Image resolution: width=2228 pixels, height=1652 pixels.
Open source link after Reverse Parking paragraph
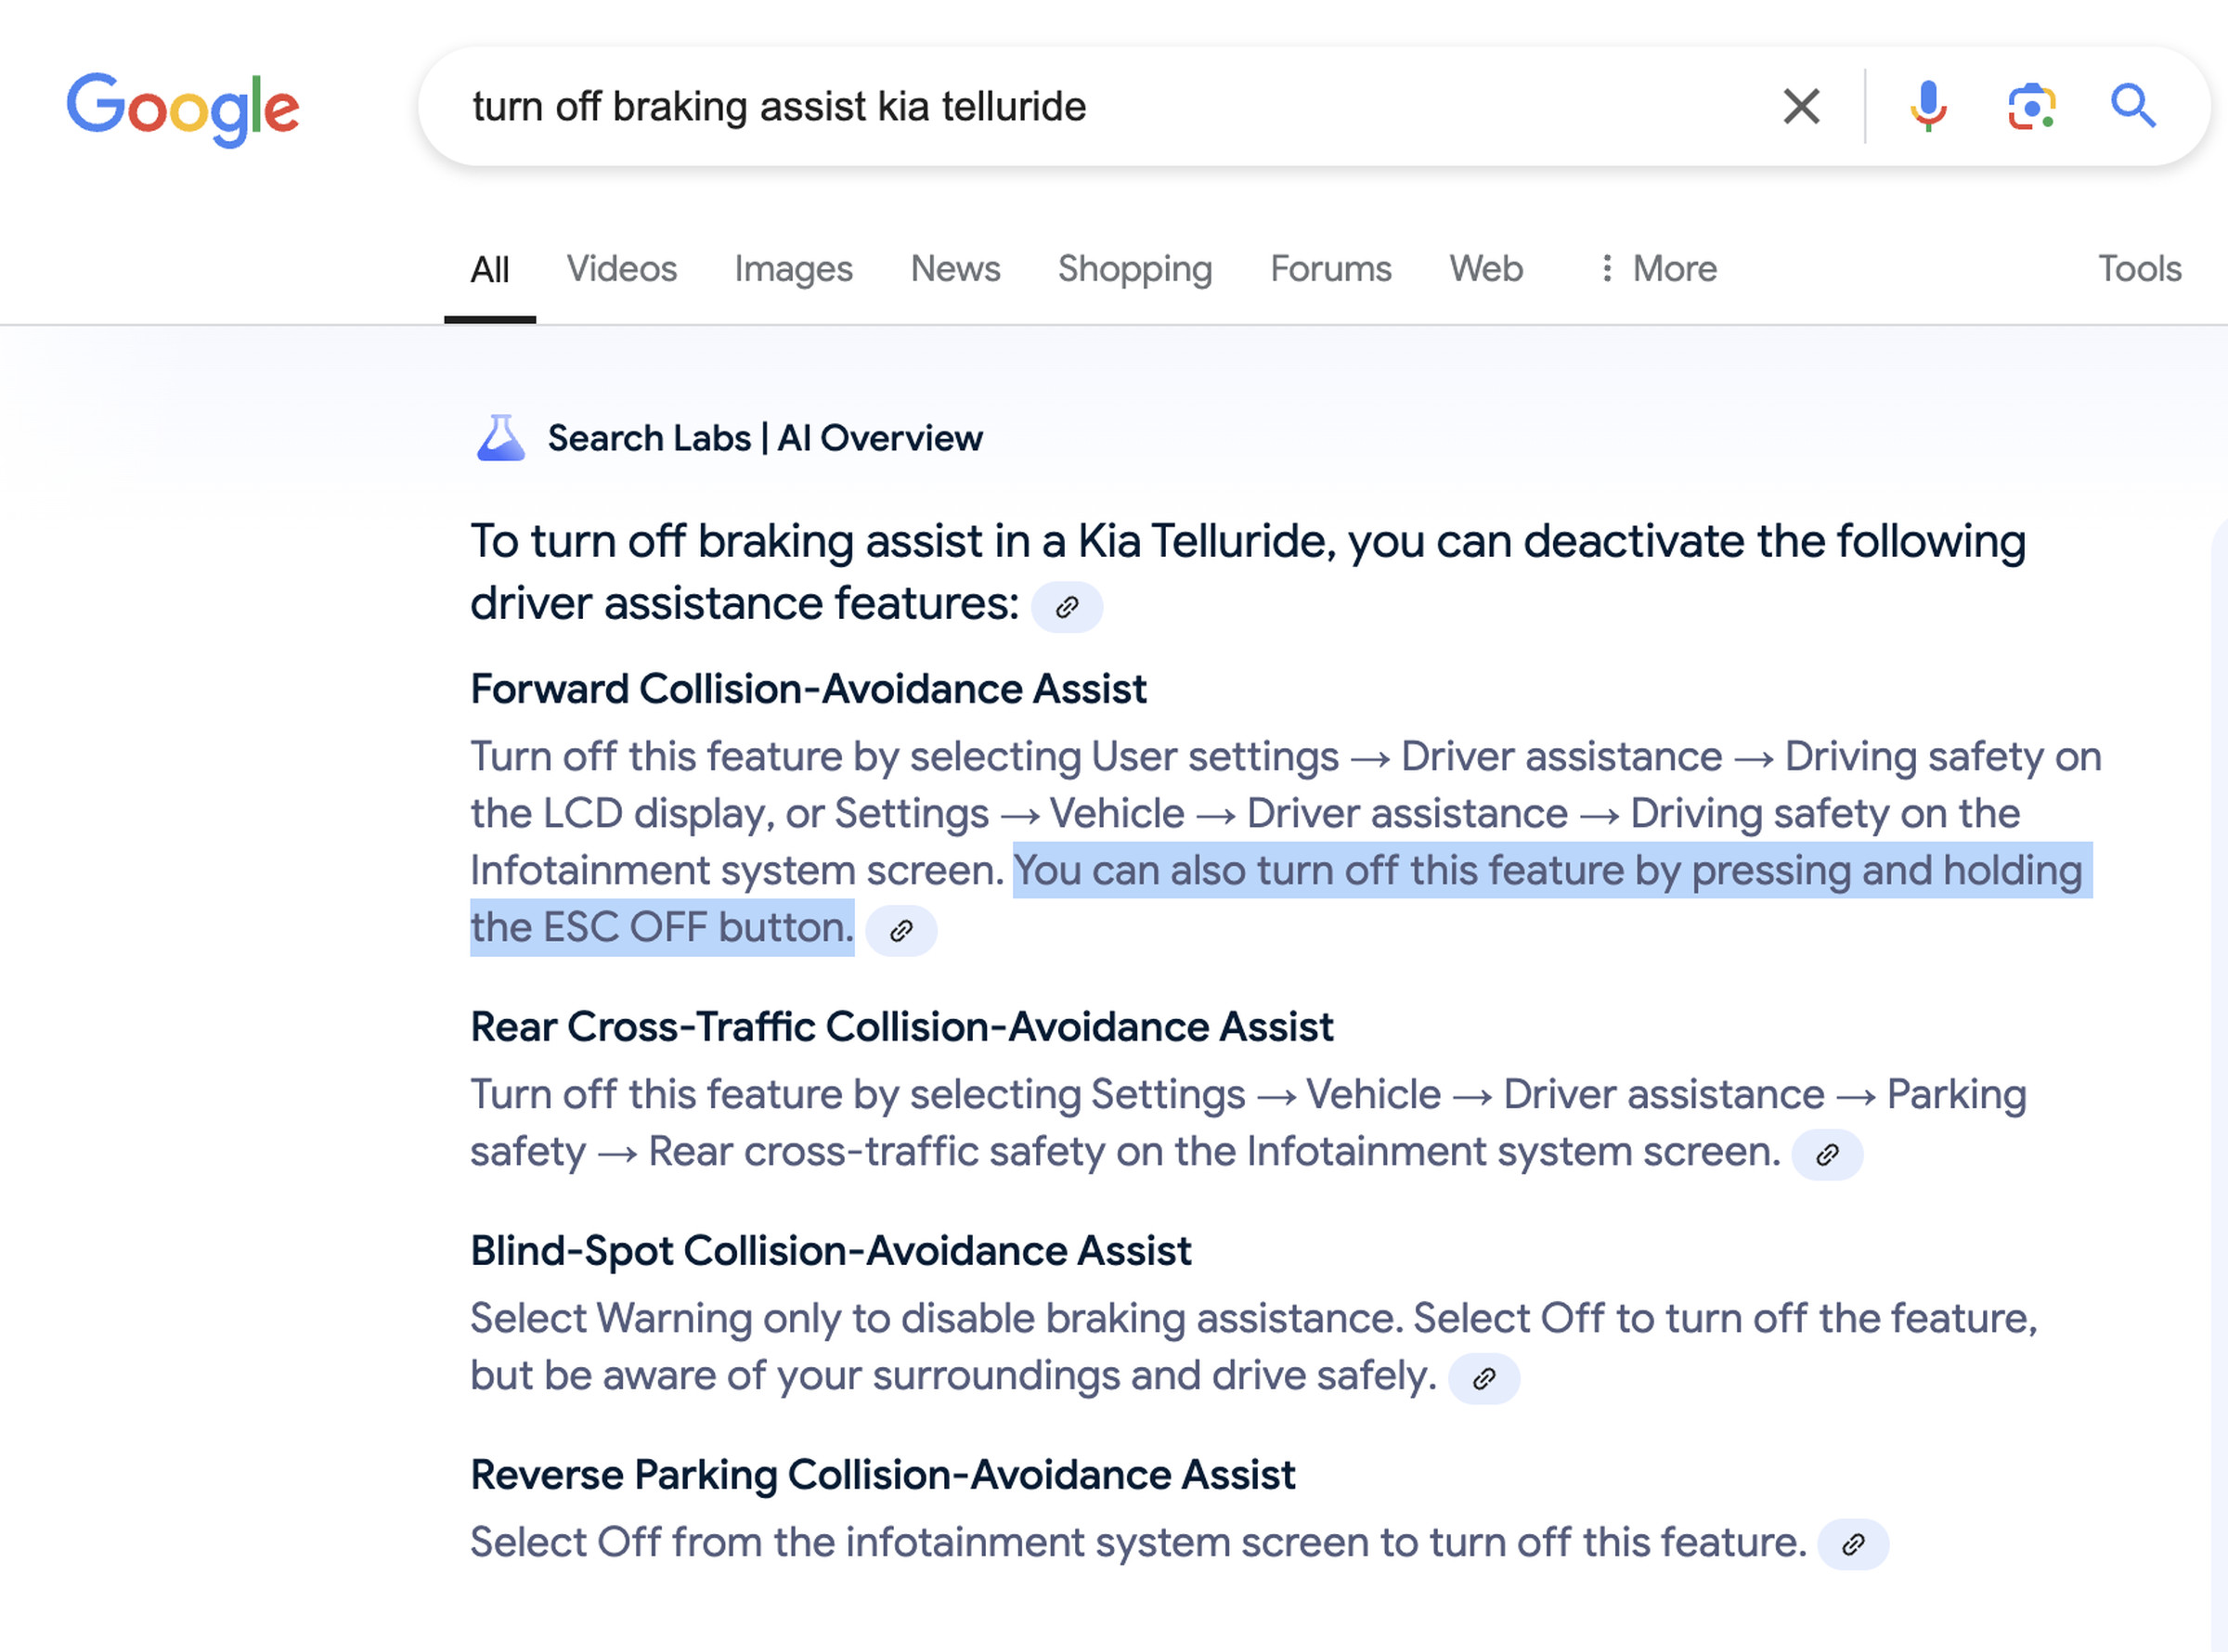point(1853,1545)
